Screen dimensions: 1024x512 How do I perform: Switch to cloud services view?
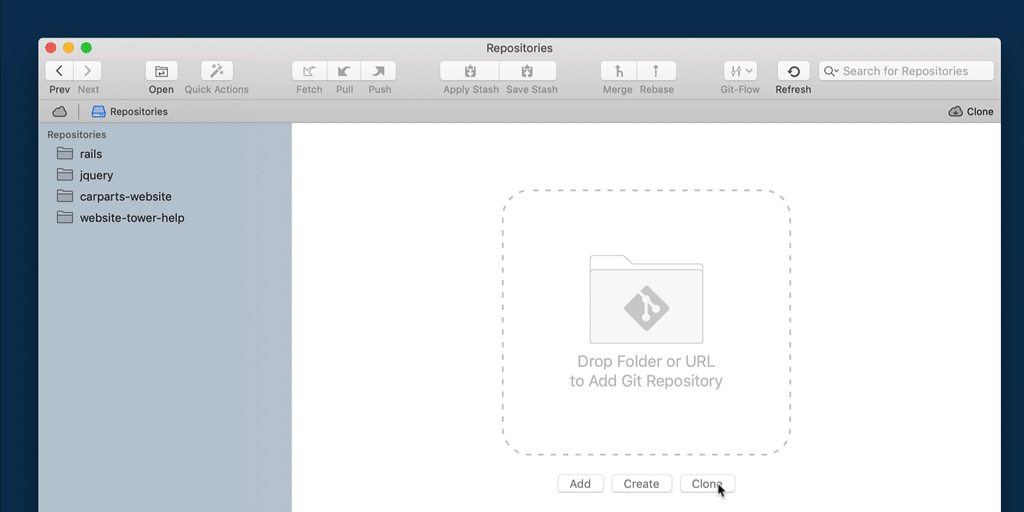point(59,111)
